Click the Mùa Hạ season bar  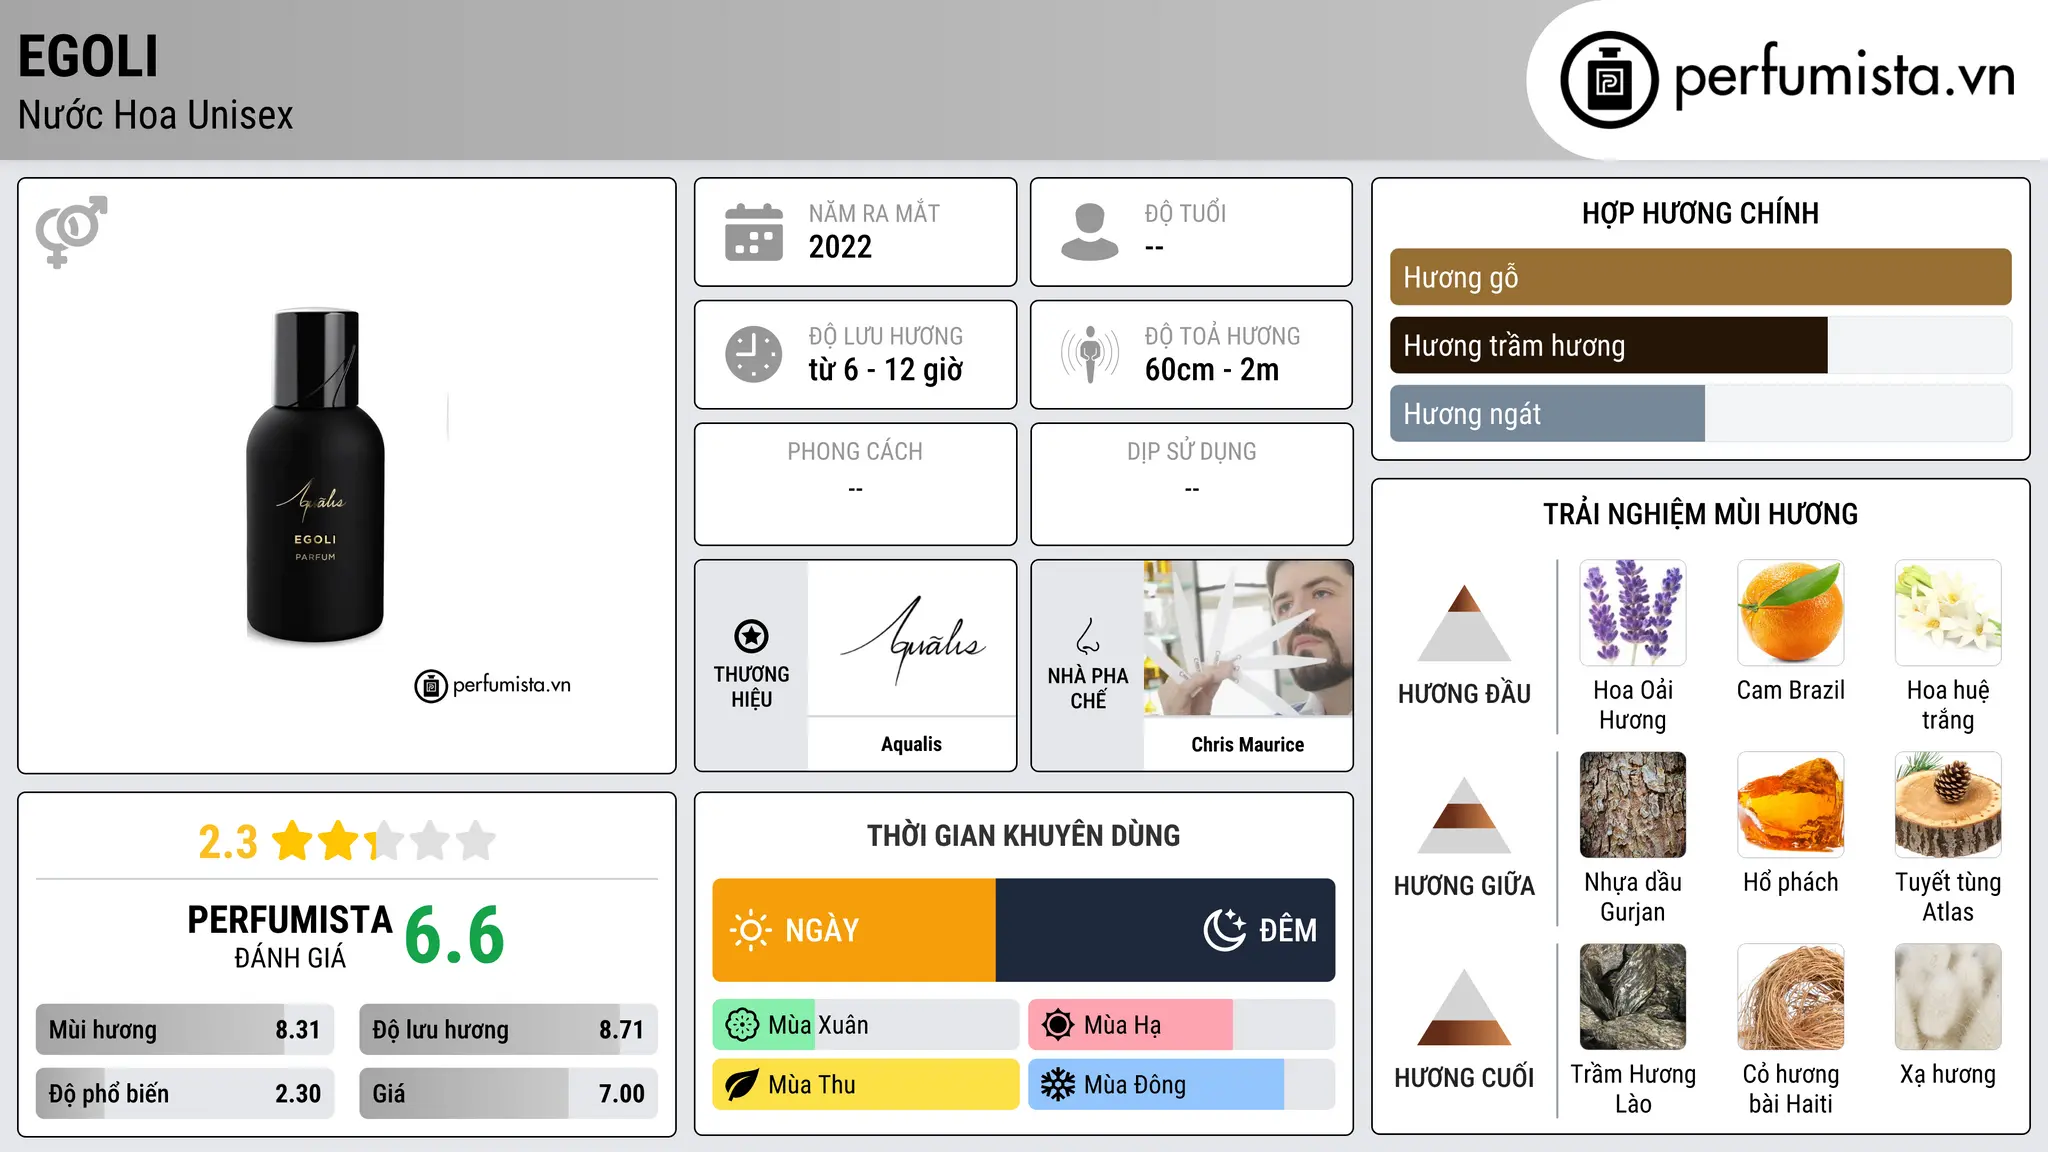1181,1025
